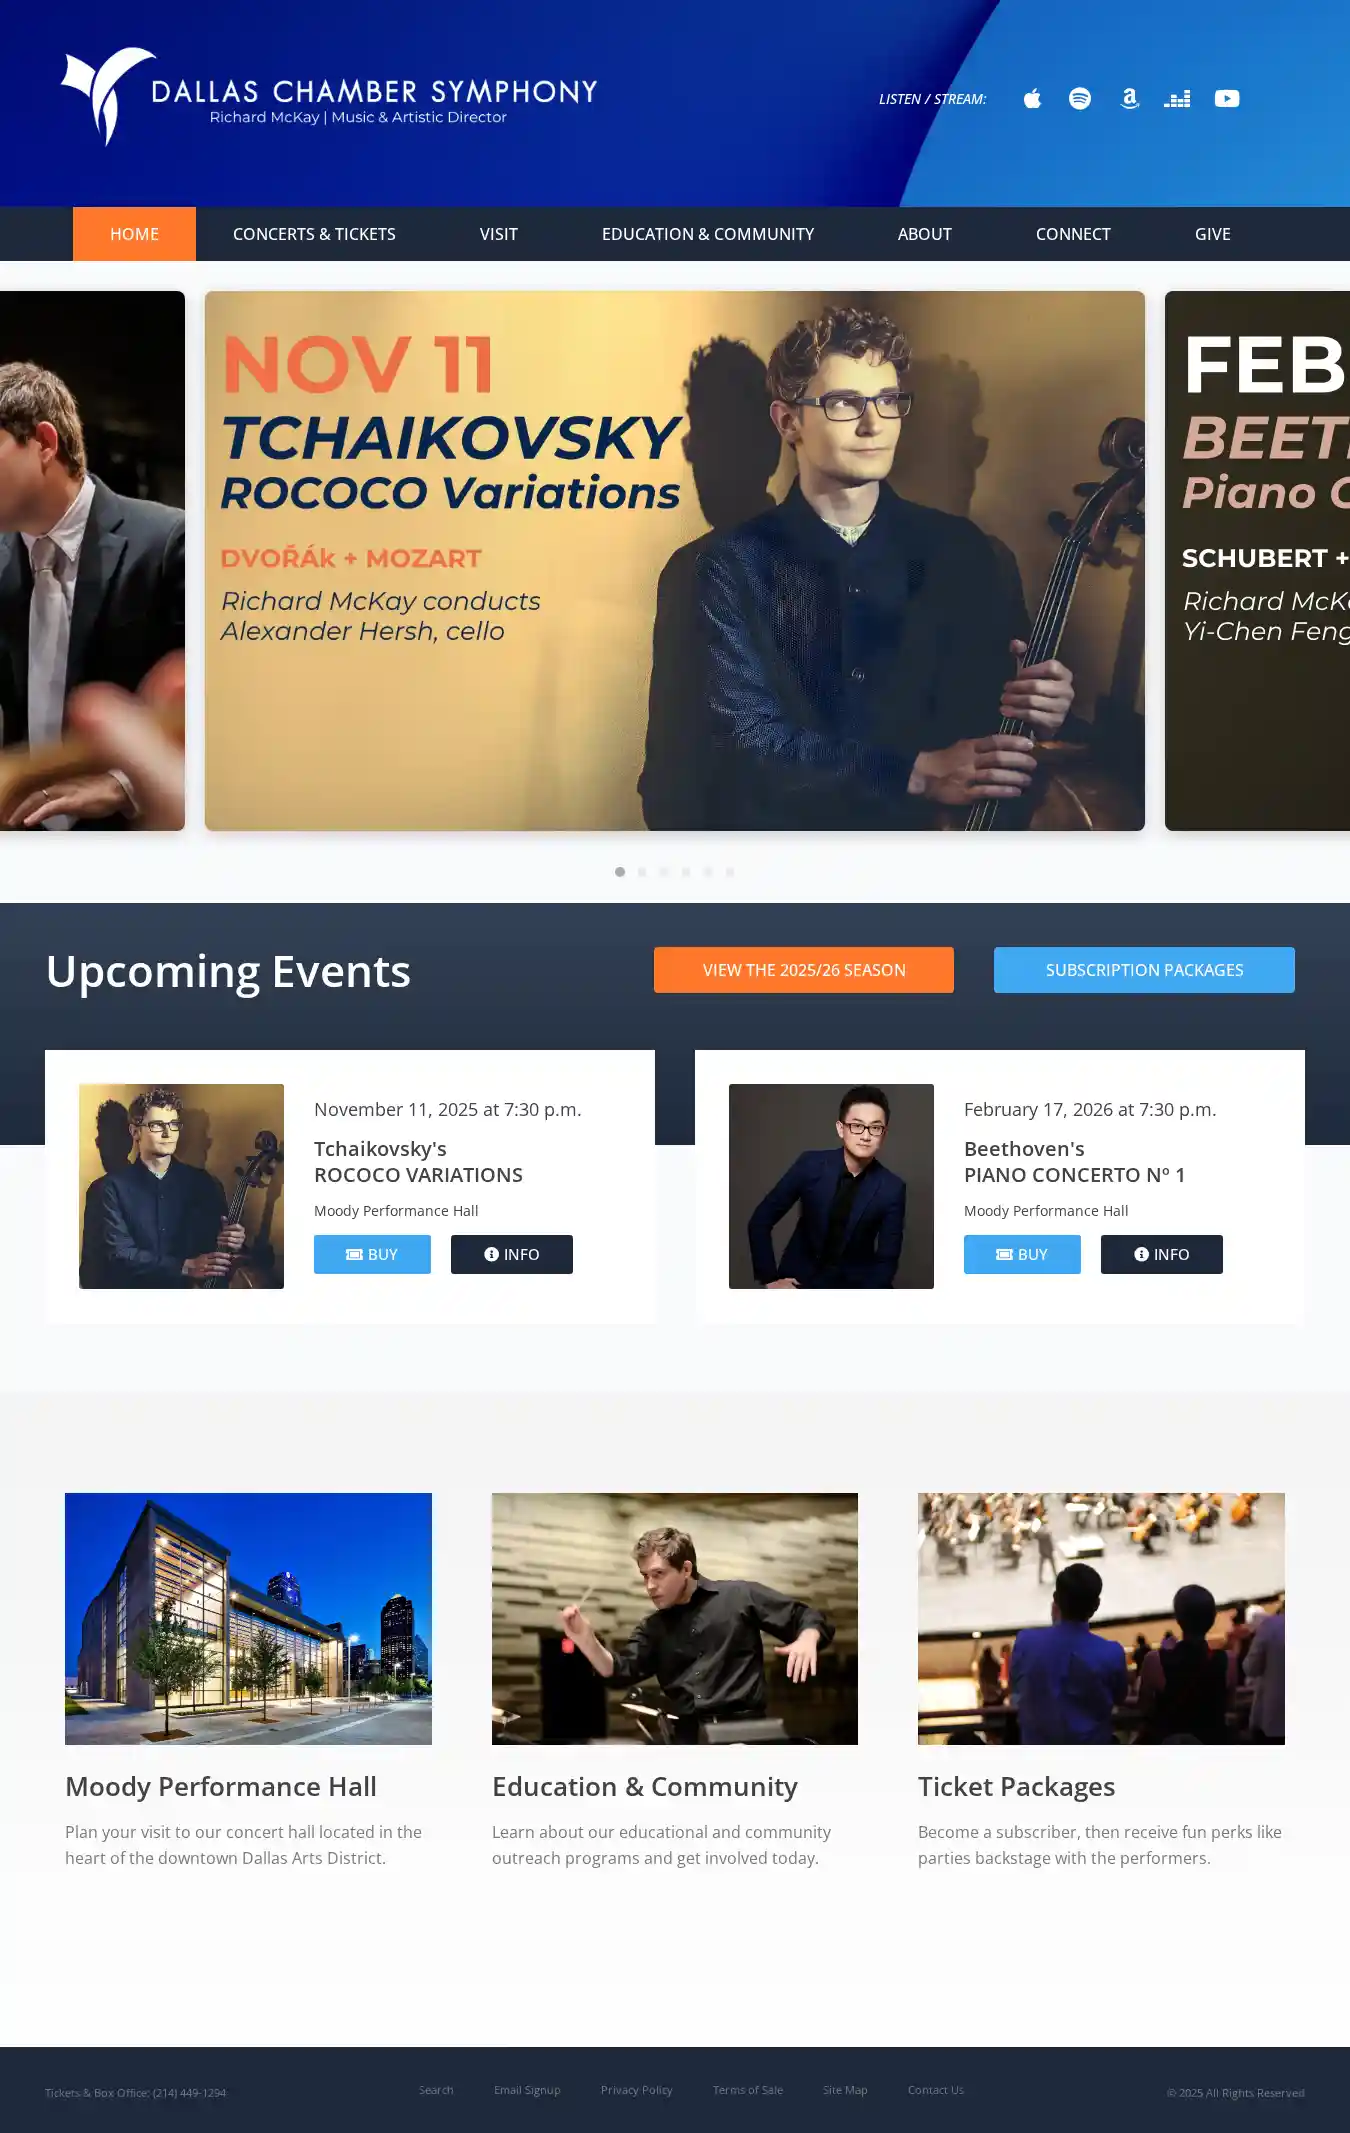This screenshot has width=1350, height=2133.
Task: Open the YouTube channel icon
Action: point(1227,98)
